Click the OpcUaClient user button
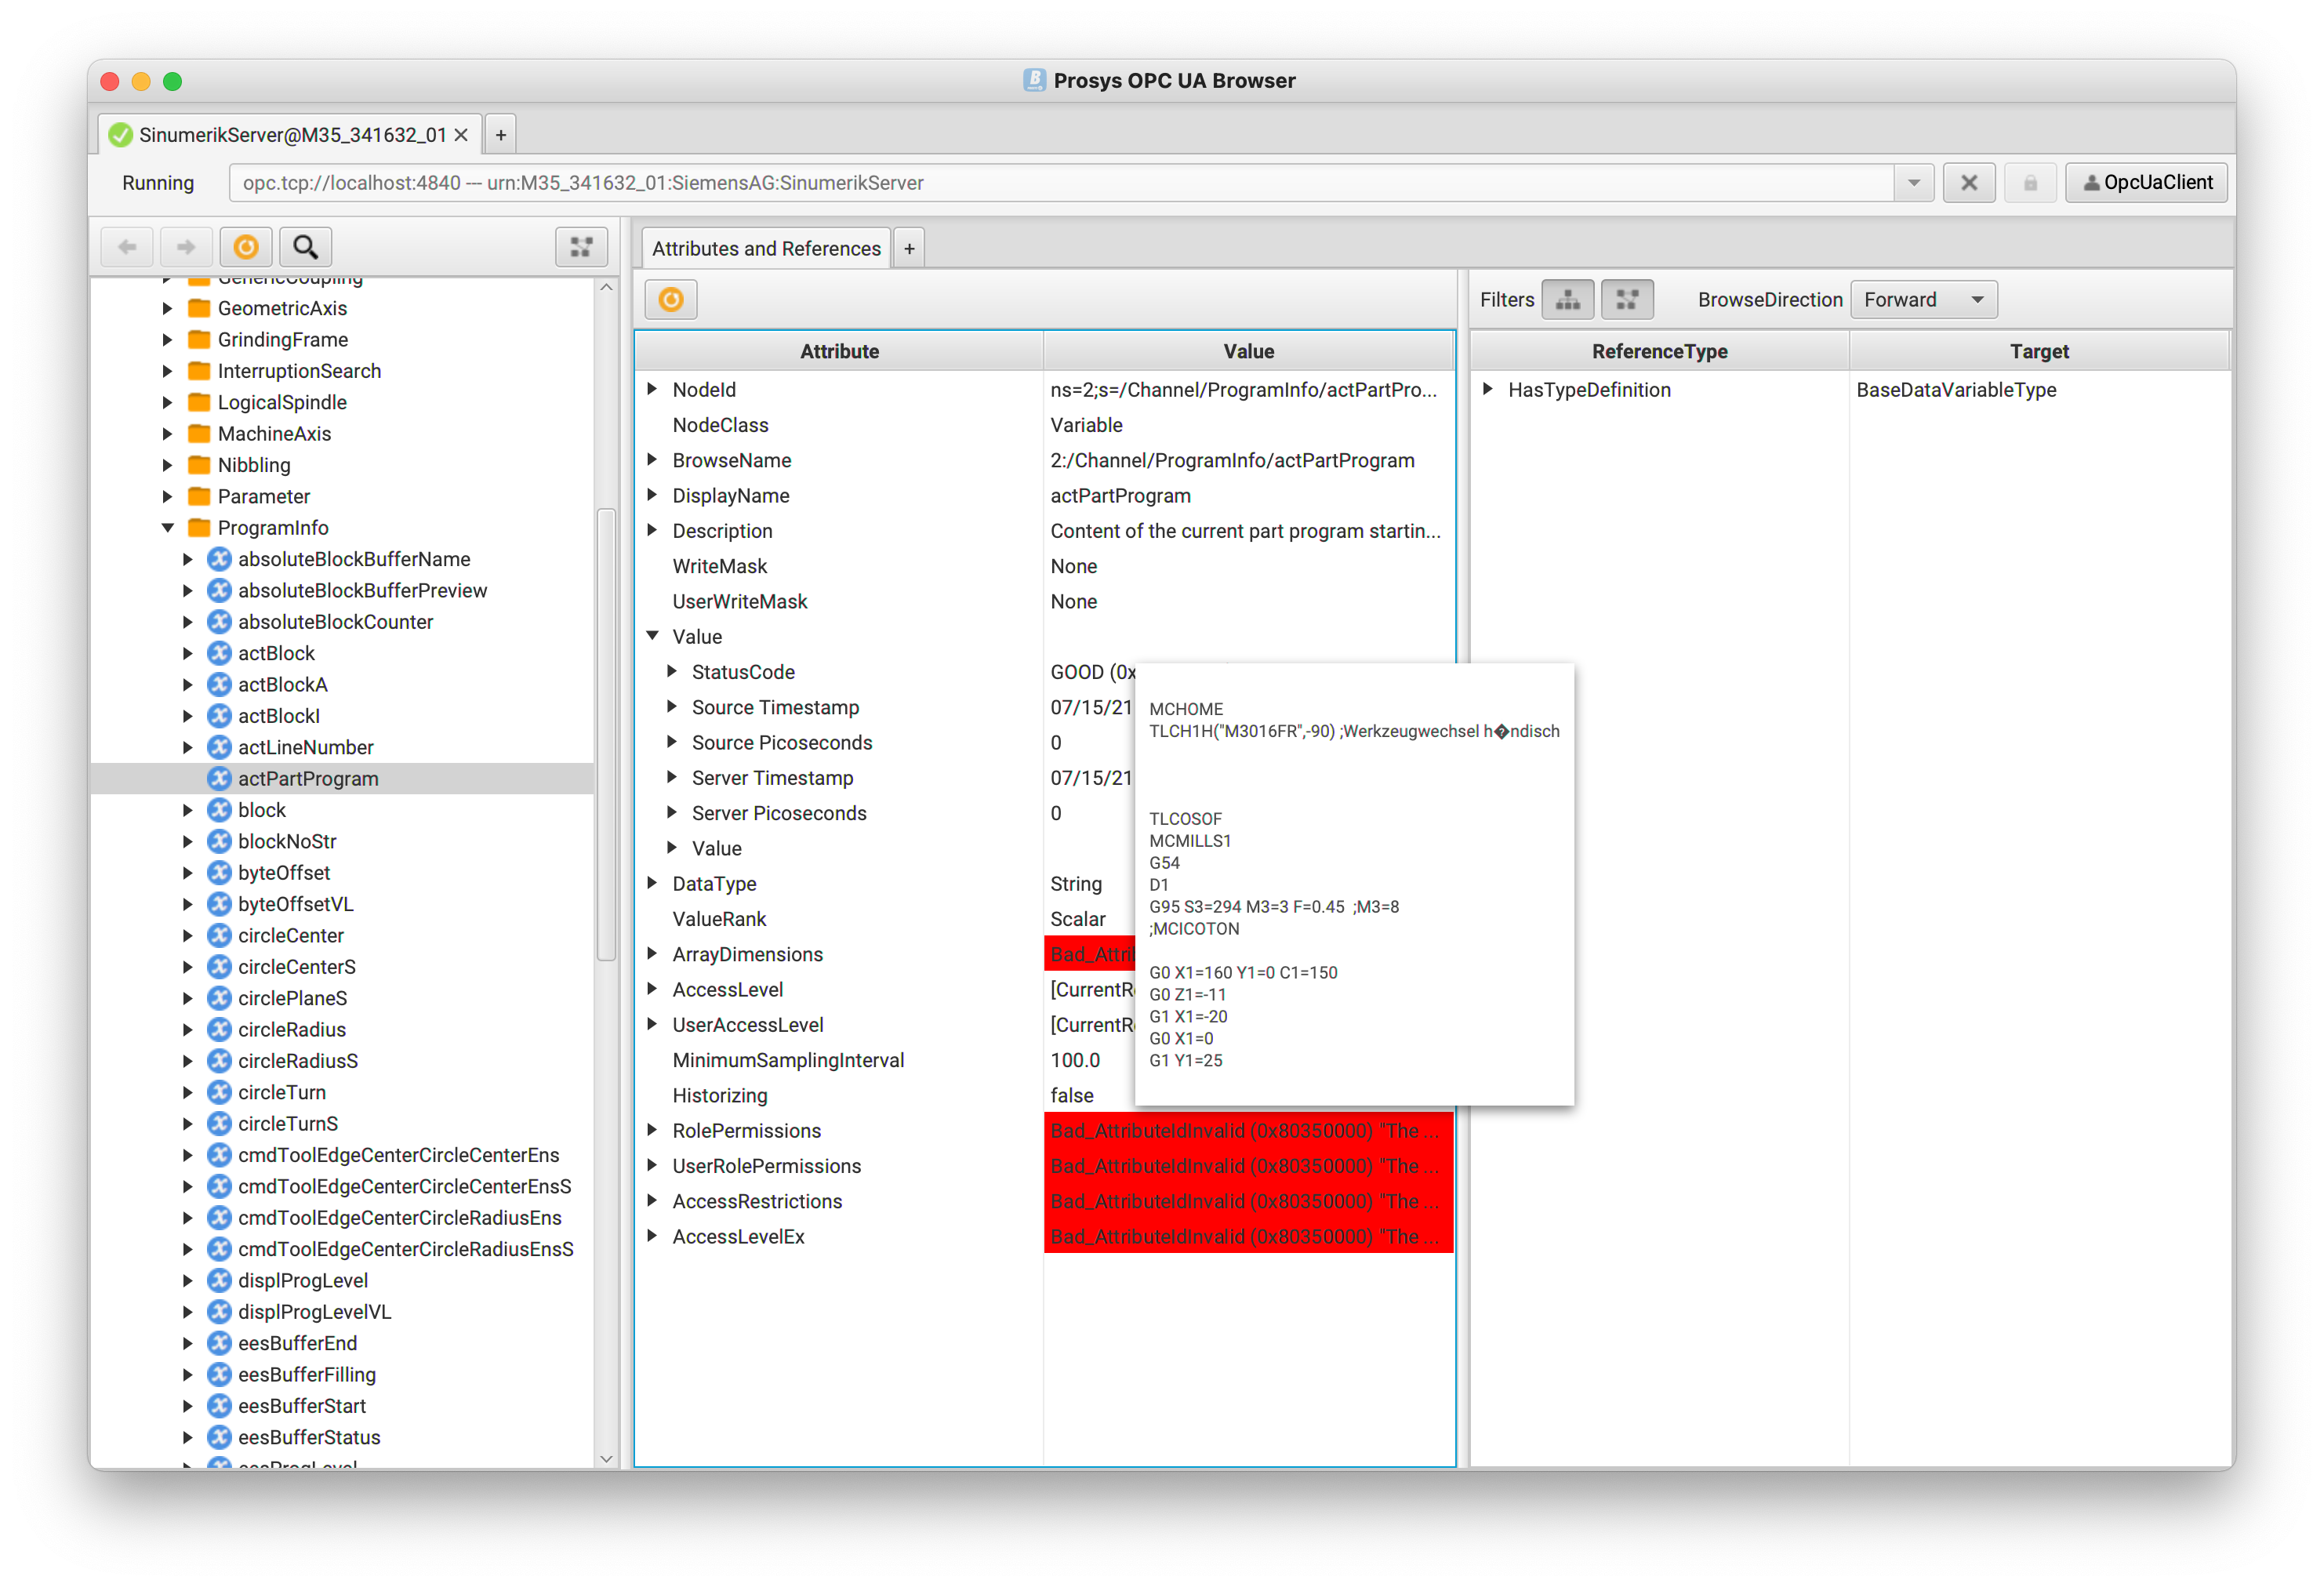This screenshot has height=1587, width=2324. pos(2146,182)
